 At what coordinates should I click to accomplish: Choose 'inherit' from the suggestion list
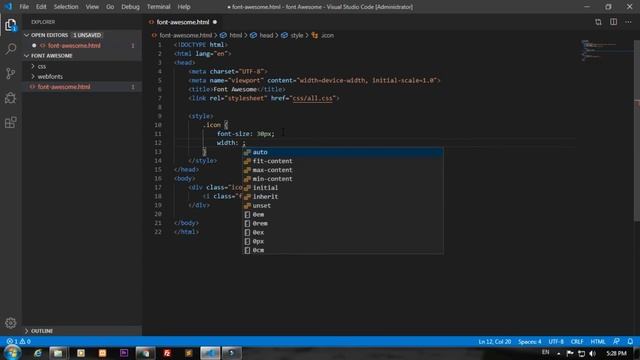point(343,197)
